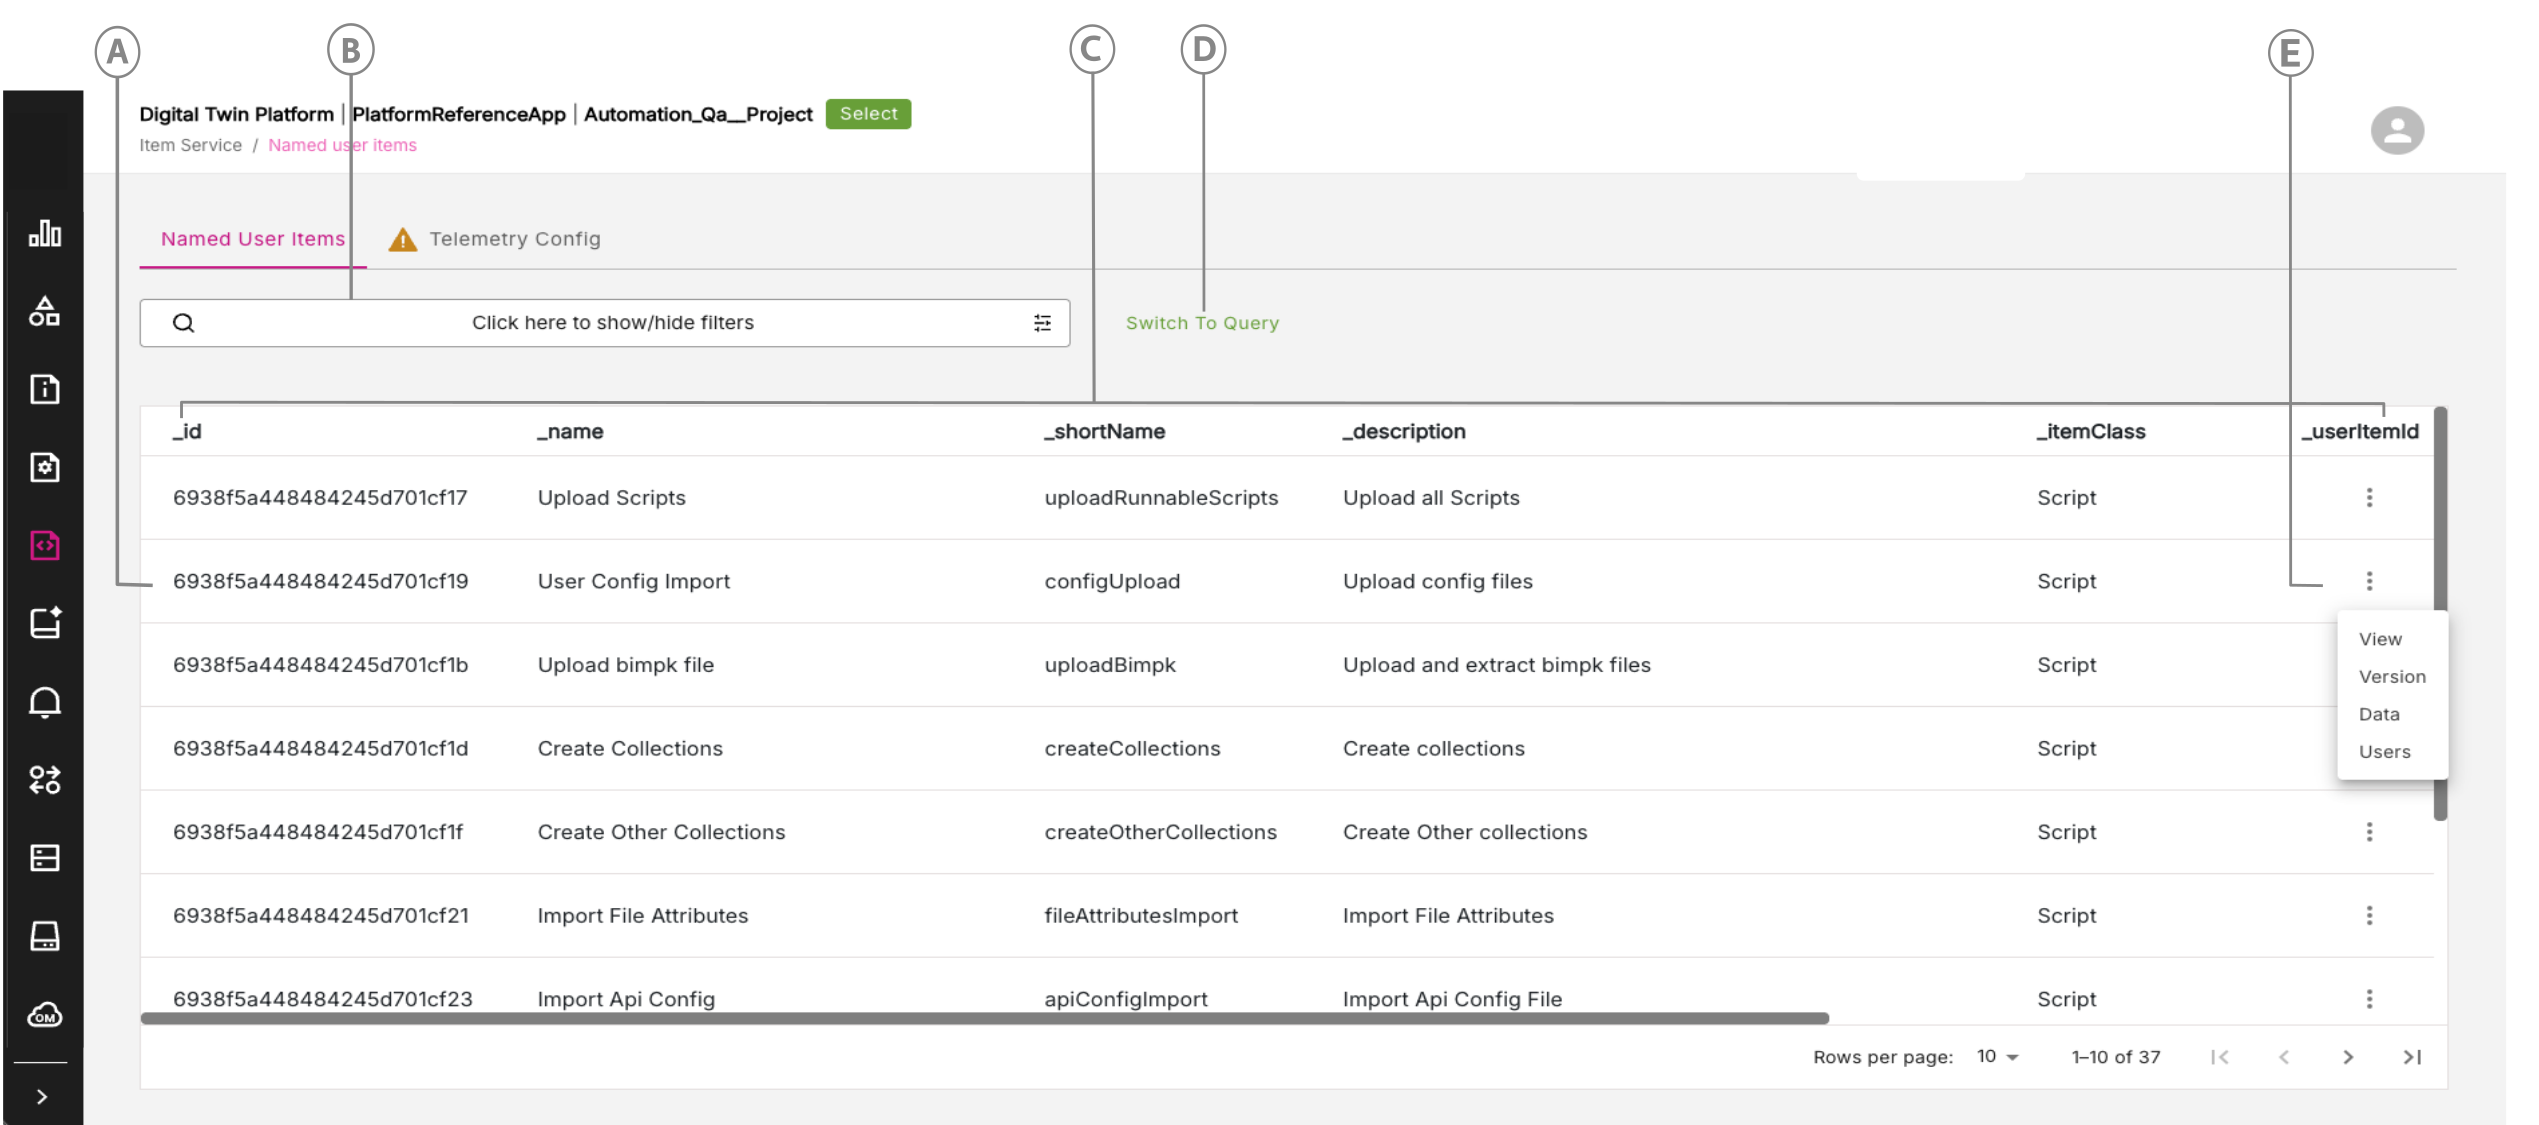Open the cloud OM sidebar icon

click(x=45, y=1015)
